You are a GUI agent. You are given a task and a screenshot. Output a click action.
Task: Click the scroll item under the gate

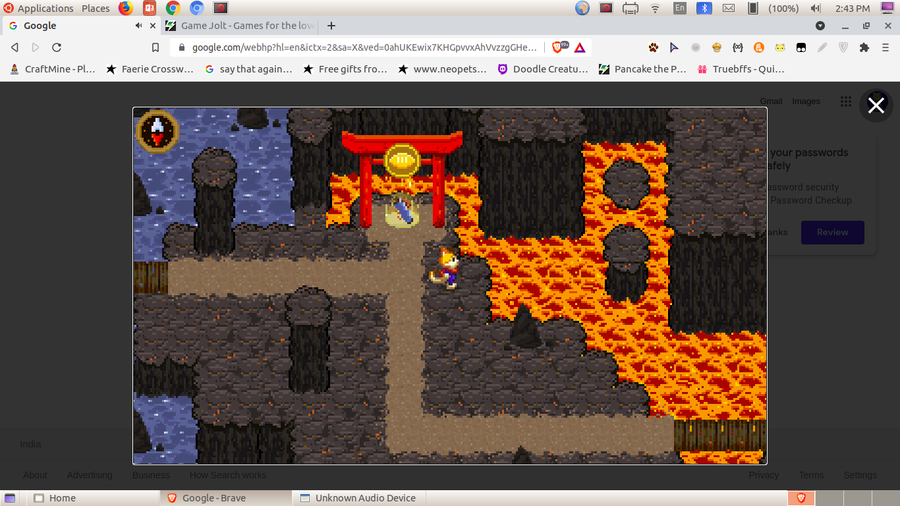(402, 211)
